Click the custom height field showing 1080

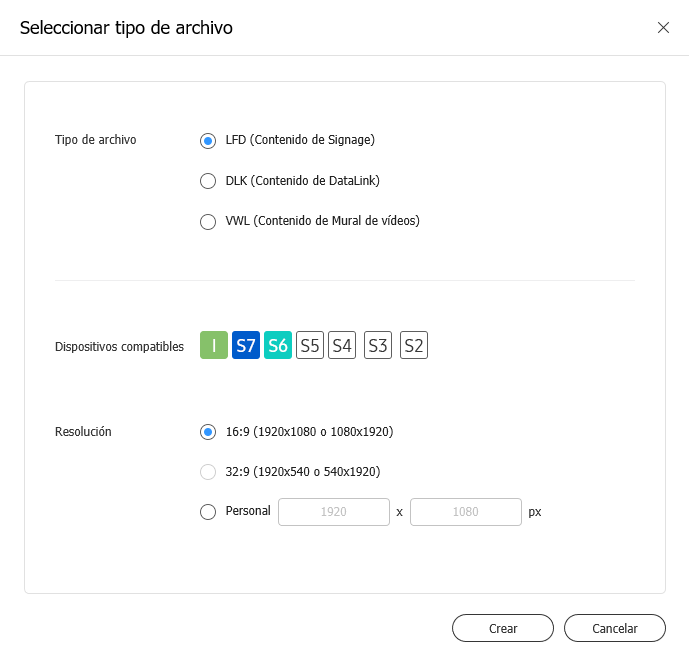click(465, 512)
